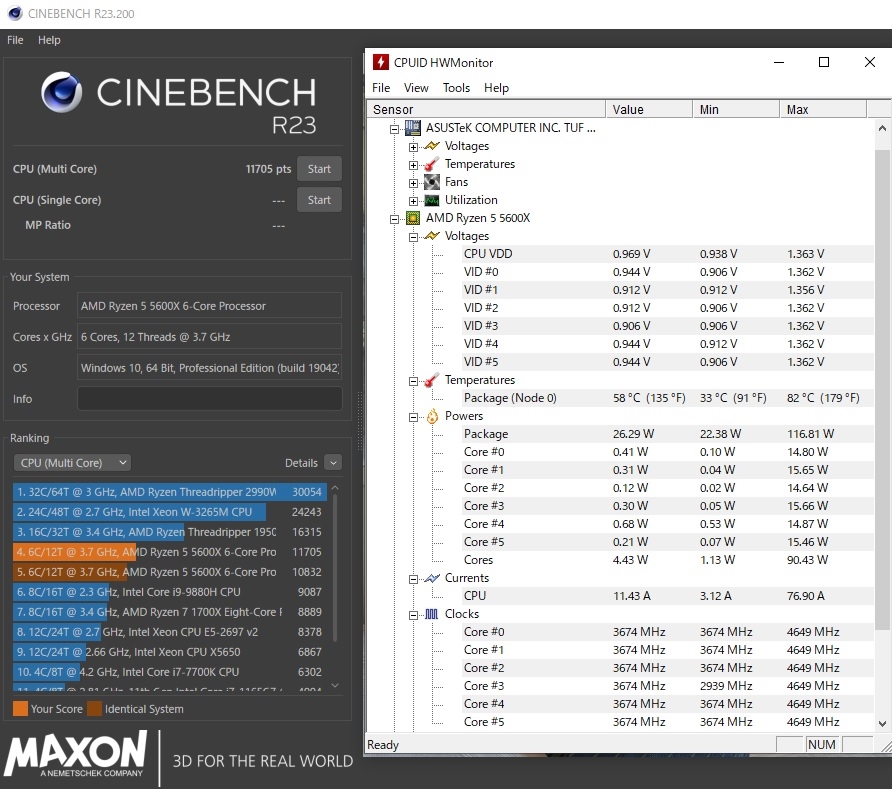This screenshot has height=789, width=892.
Task: Open HWMonitor Tools menu
Action: coord(456,88)
